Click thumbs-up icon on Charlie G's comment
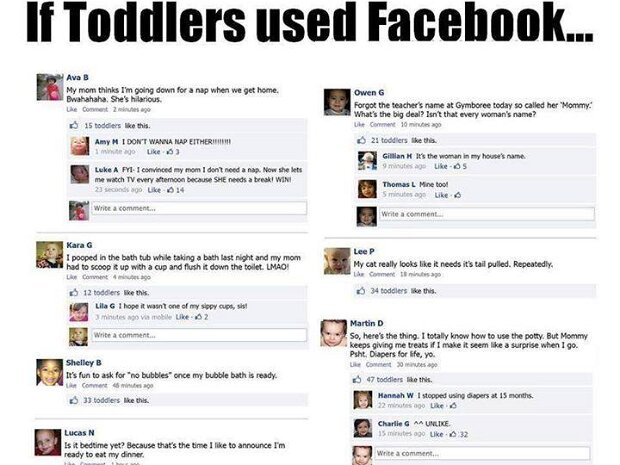The image size is (620, 465). (x=454, y=434)
